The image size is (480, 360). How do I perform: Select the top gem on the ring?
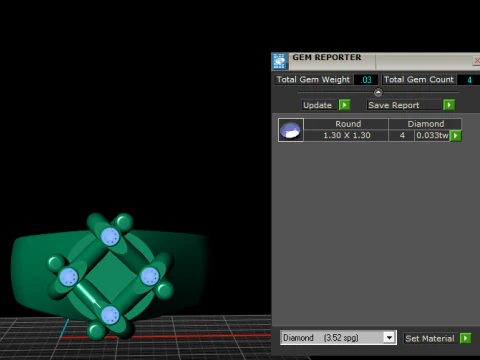(x=110, y=237)
